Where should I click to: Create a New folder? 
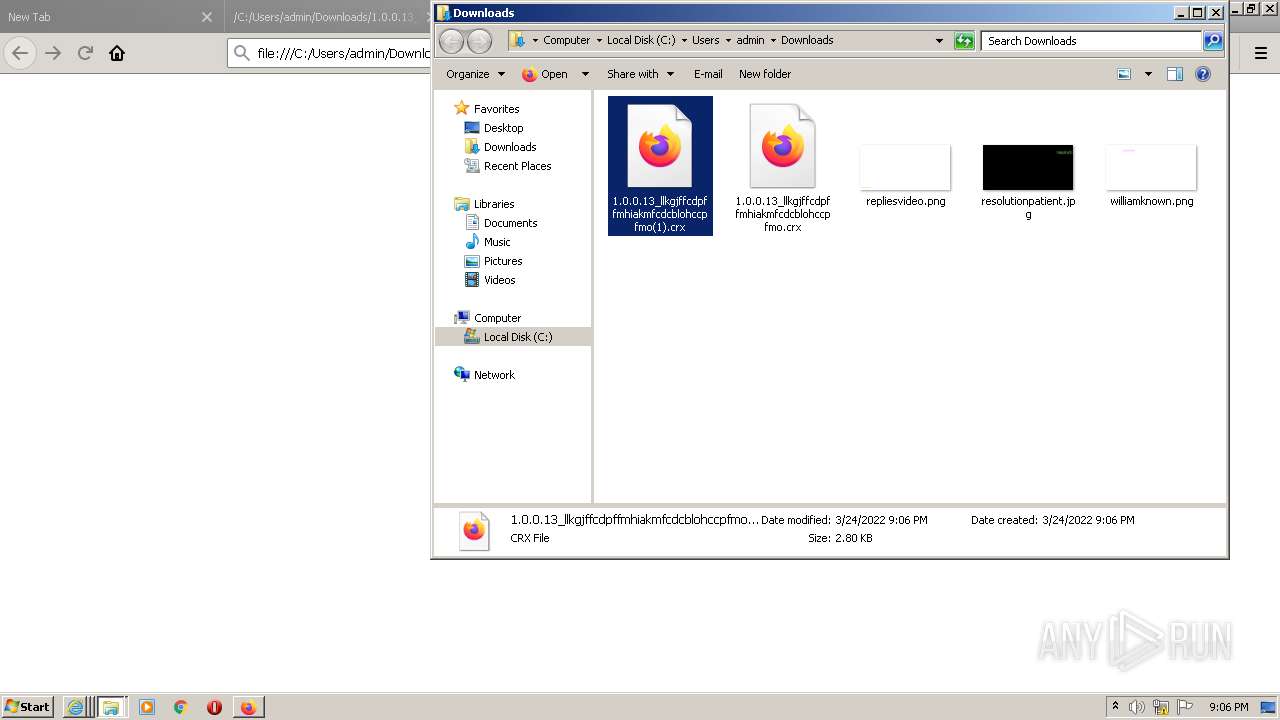pos(765,74)
